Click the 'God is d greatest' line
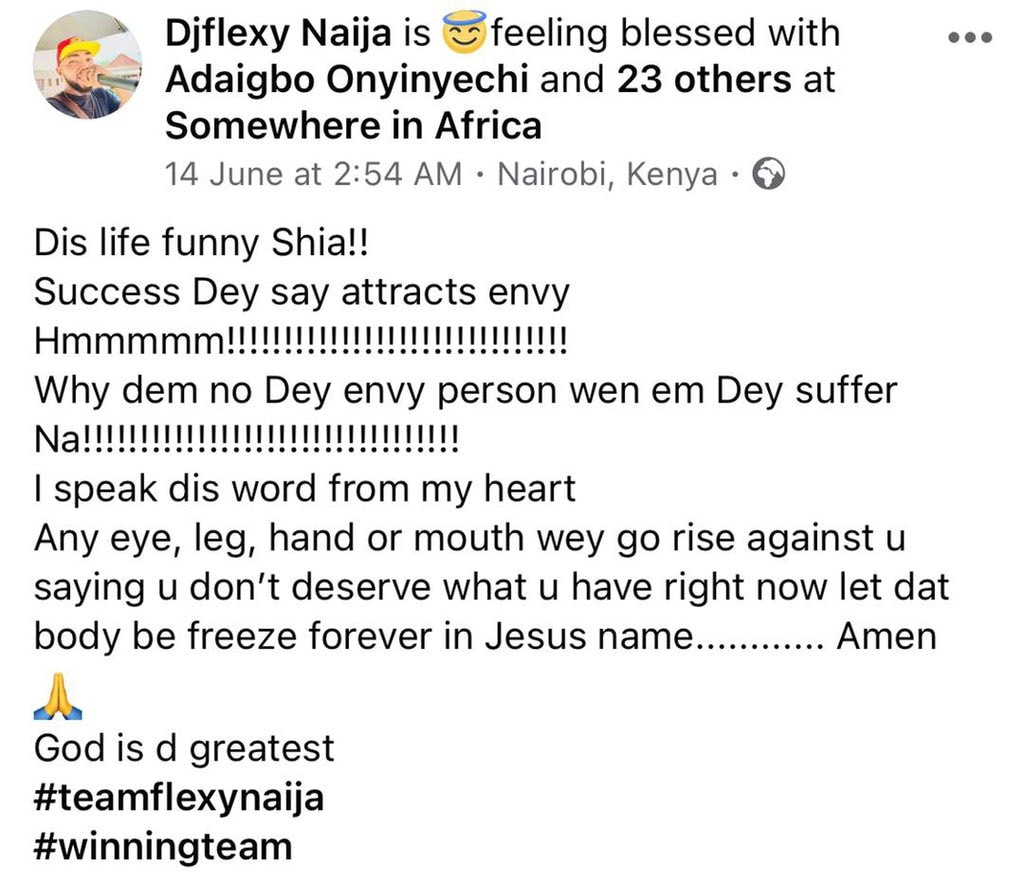1024x884 pixels. point(184,748)
